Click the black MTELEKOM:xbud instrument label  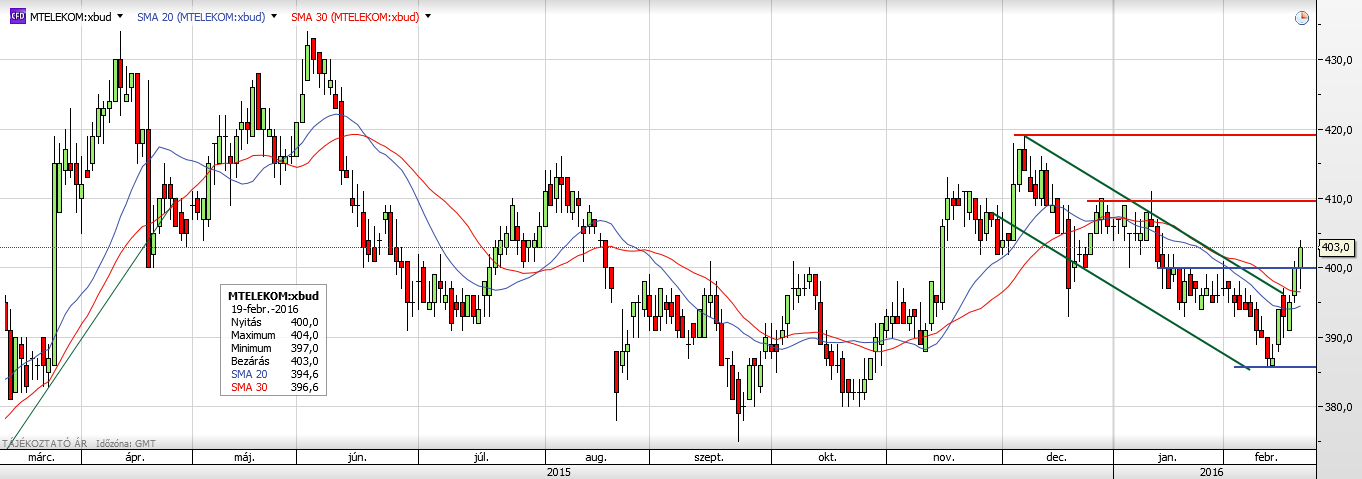tap(72, 17)
